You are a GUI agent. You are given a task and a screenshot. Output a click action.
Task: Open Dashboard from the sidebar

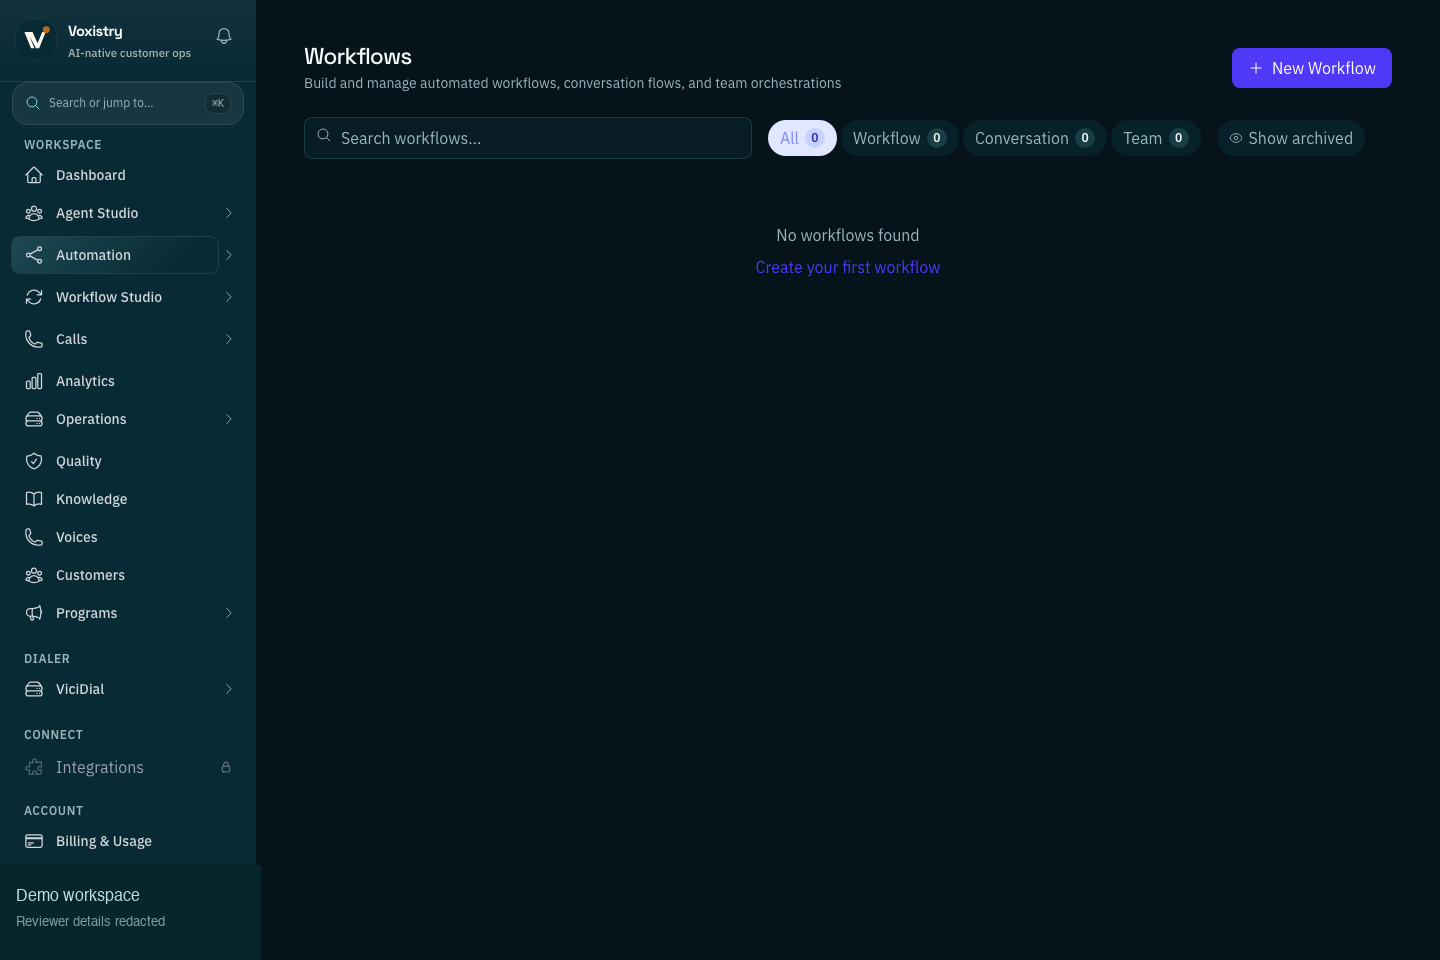click(128, 175)
